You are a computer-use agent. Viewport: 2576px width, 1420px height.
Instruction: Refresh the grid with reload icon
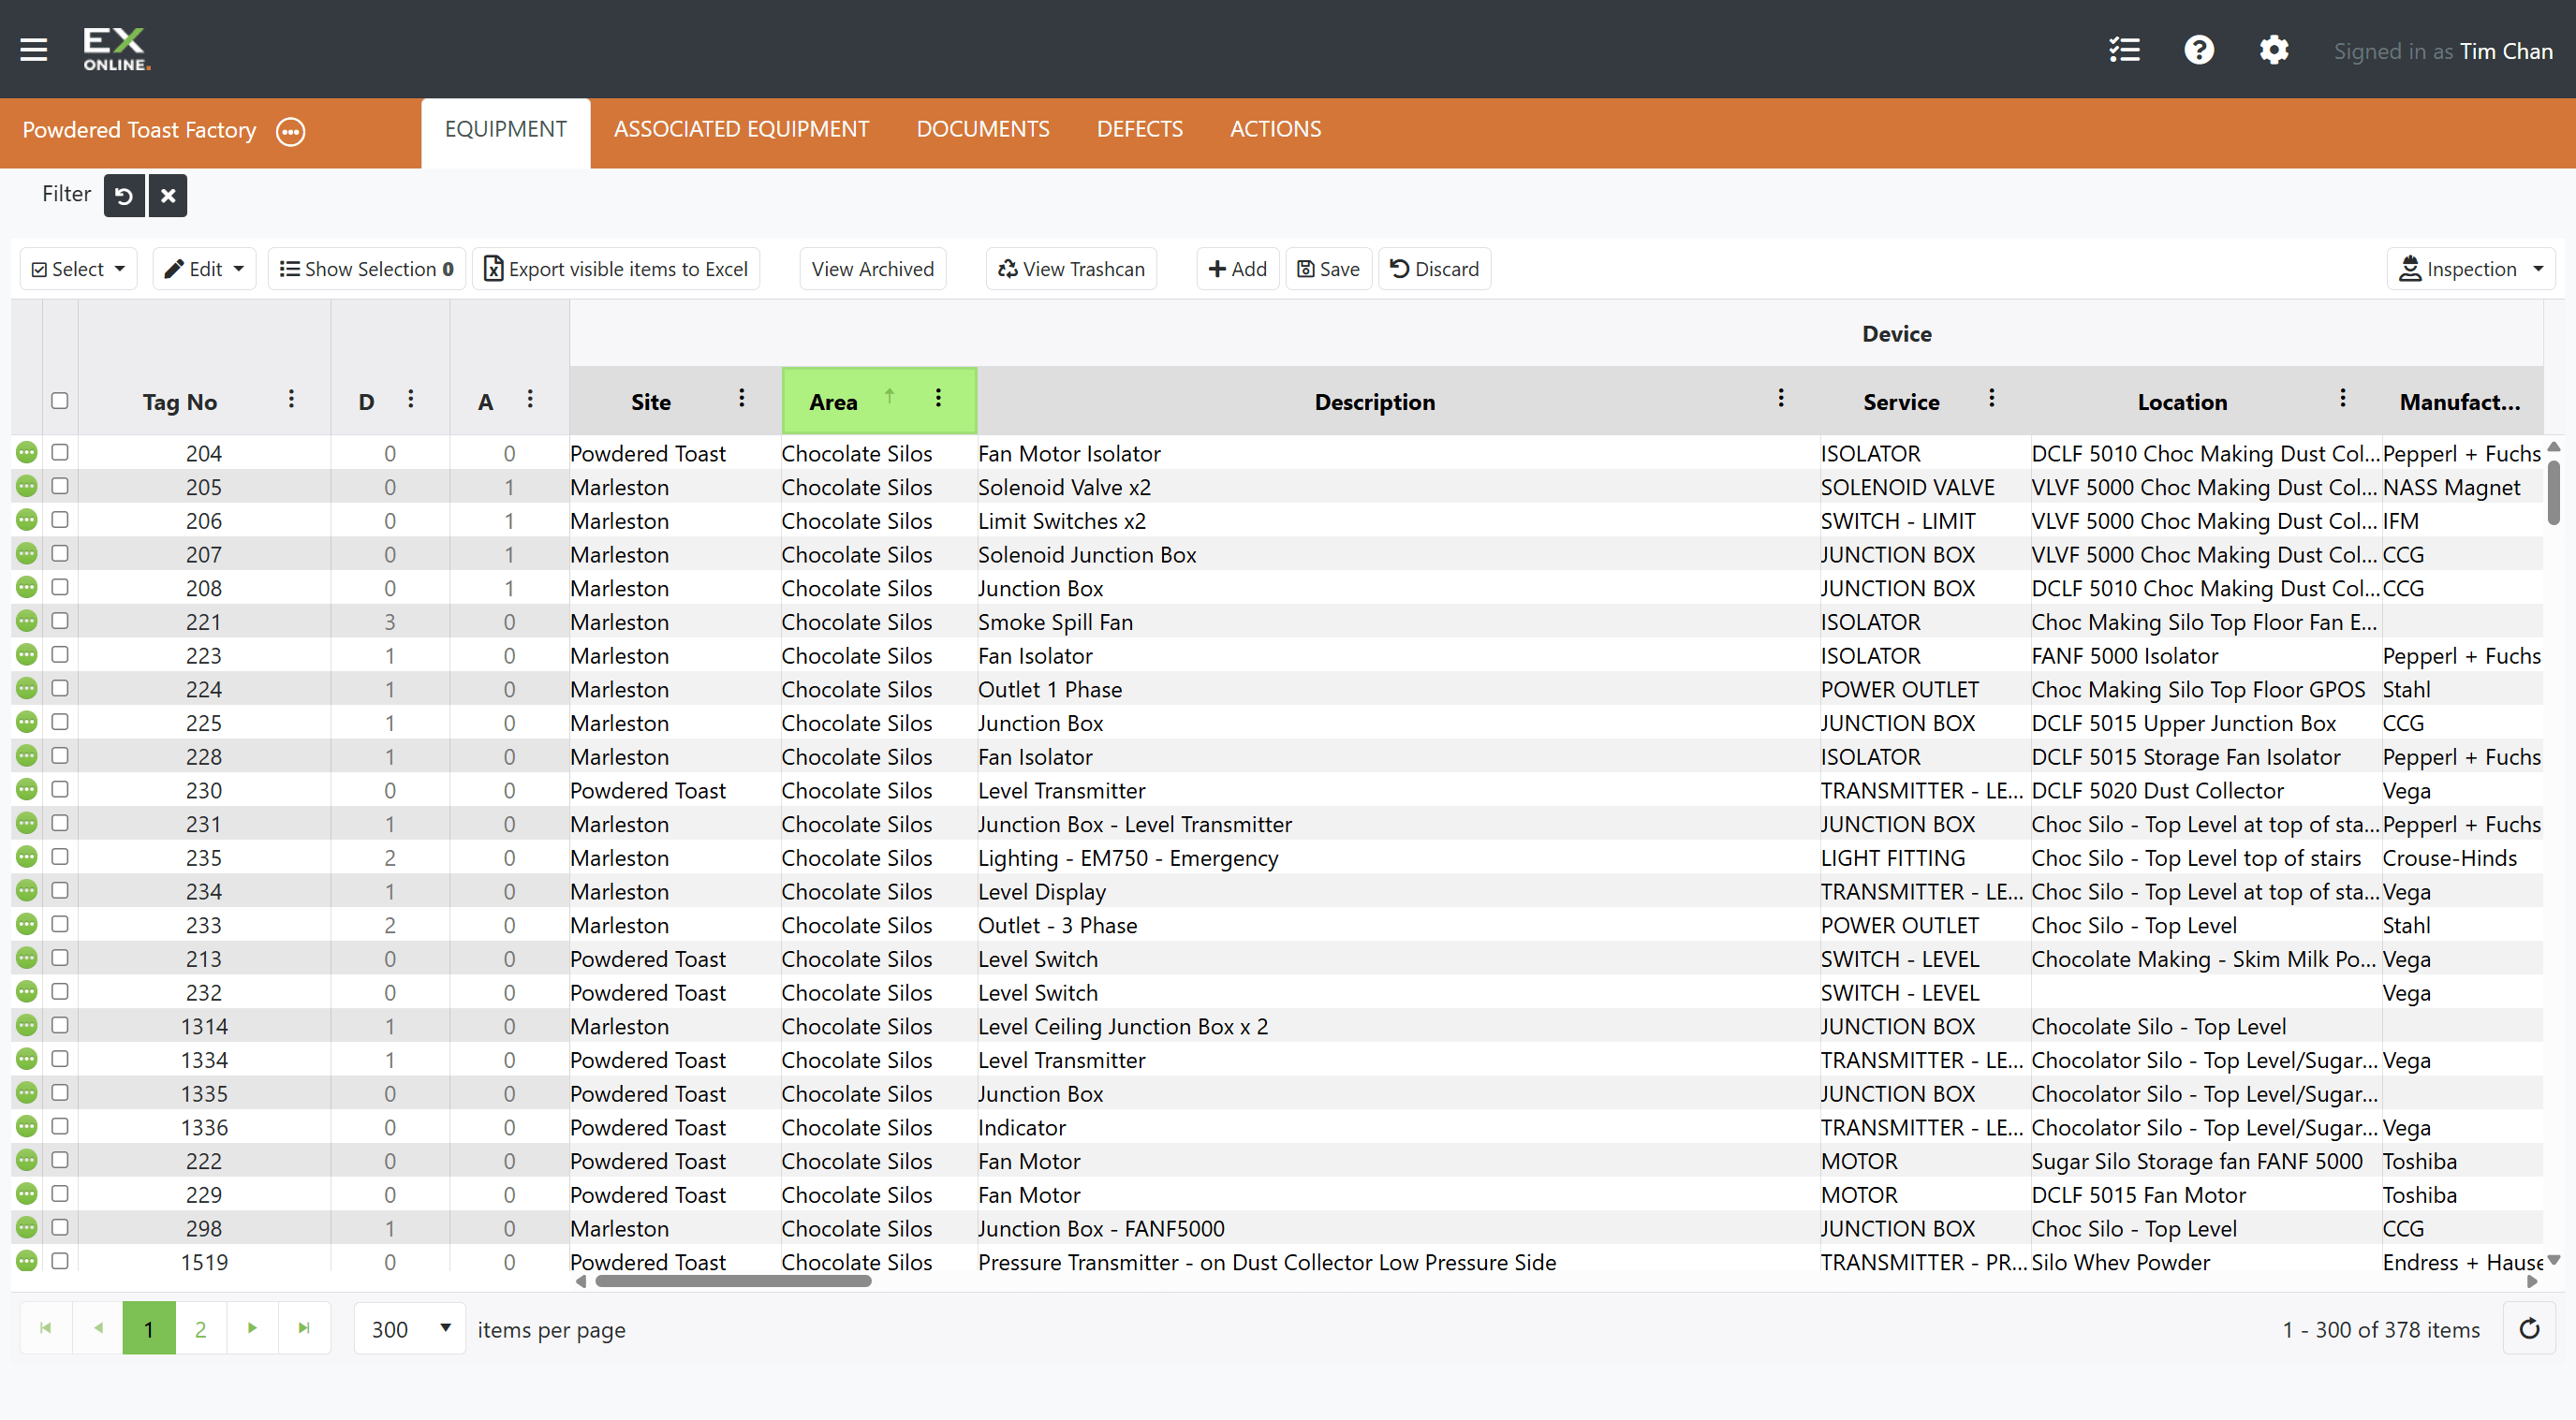click(x=2529, y=1329)
